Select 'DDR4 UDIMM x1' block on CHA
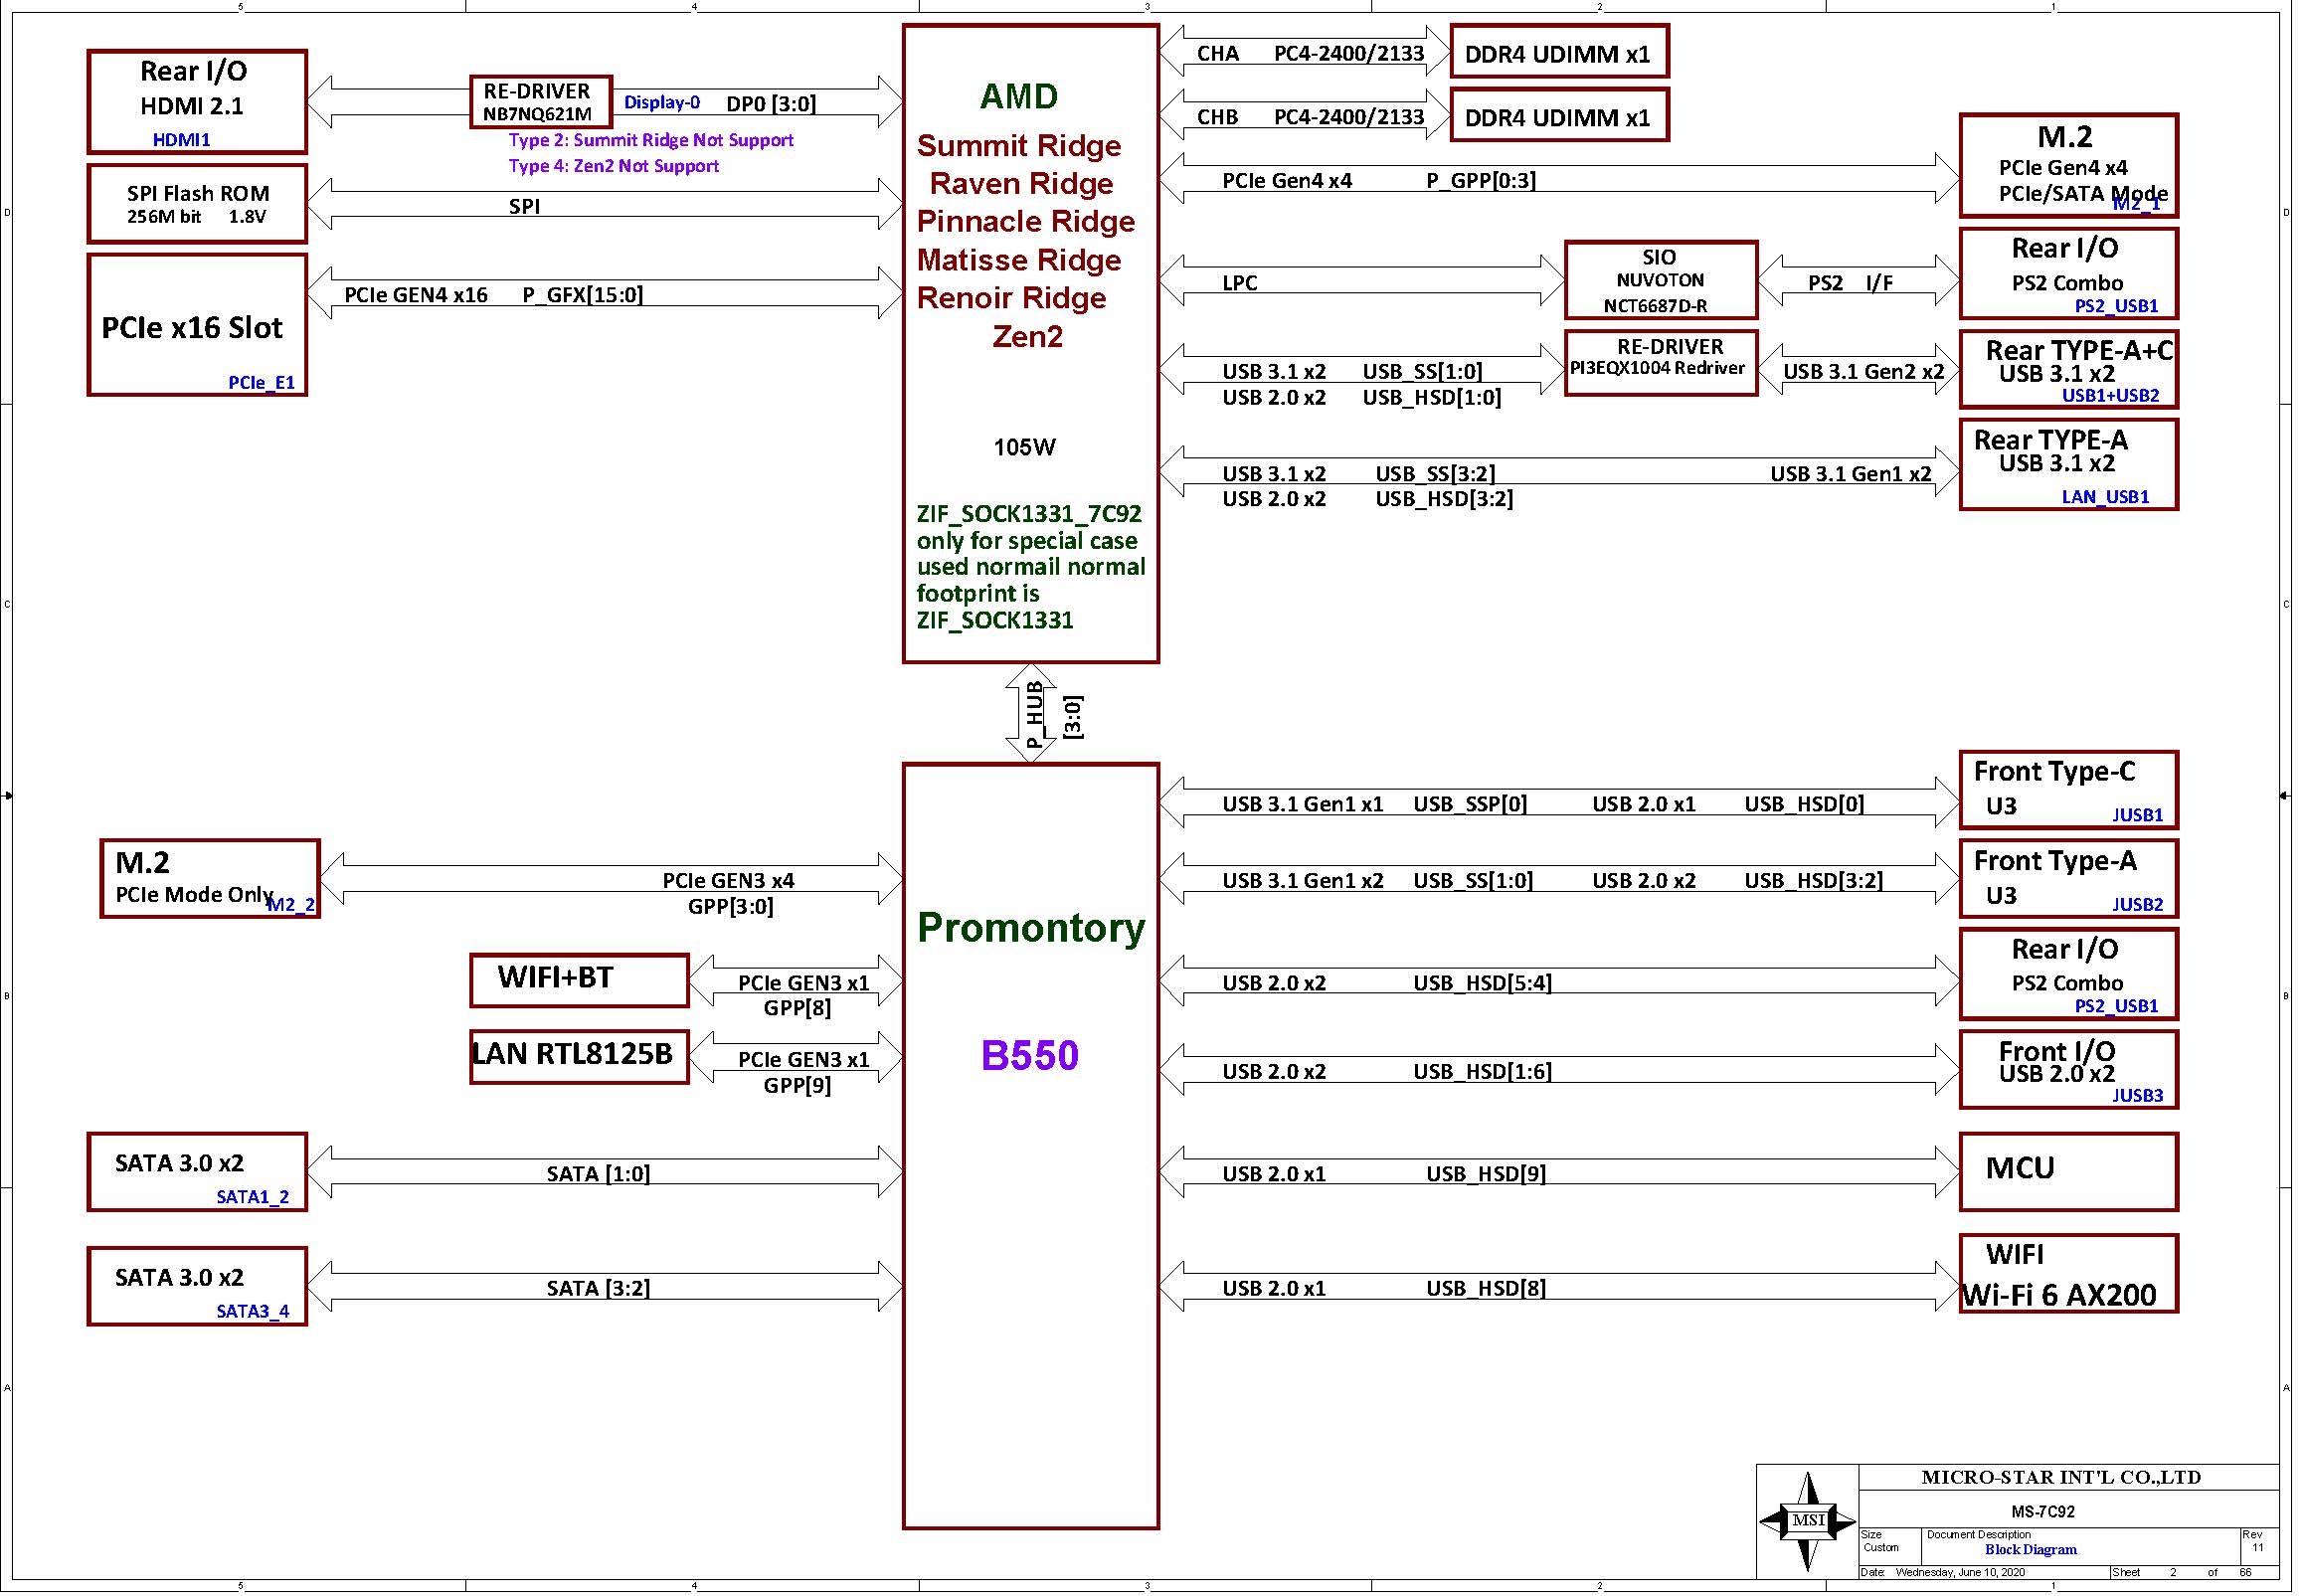 click(1559, 52)
